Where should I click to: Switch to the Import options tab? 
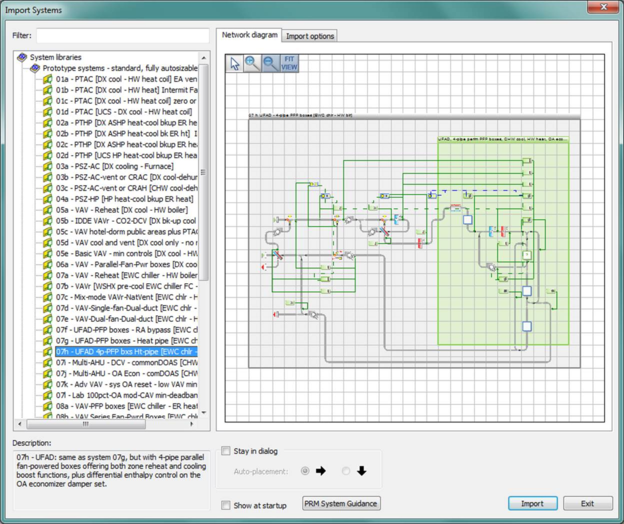pyautogui.click(x=311, y=36)
